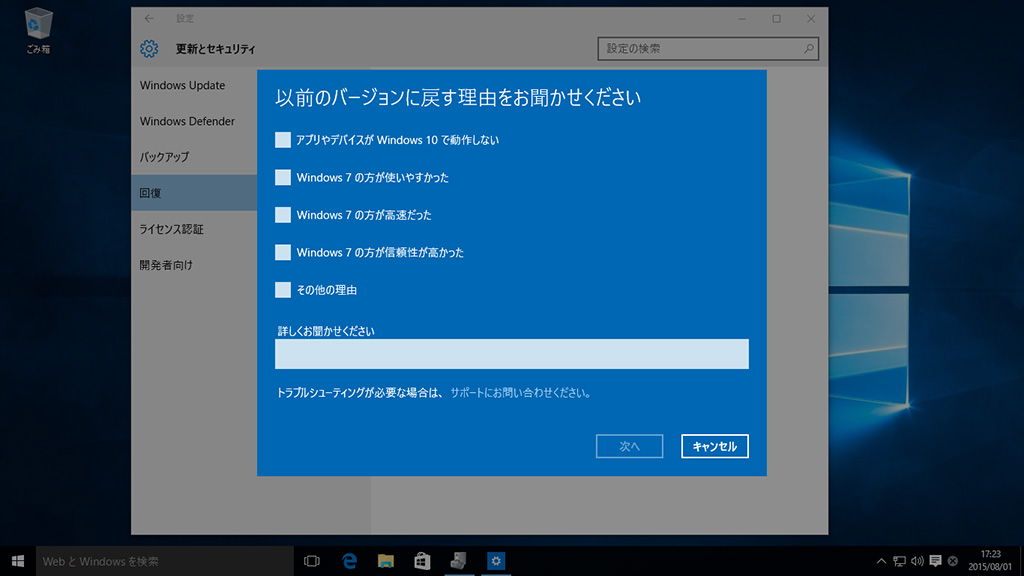
Task: Click the 'Web と Windows を検索' taskbar search box
Action: [x=165, y=561]
